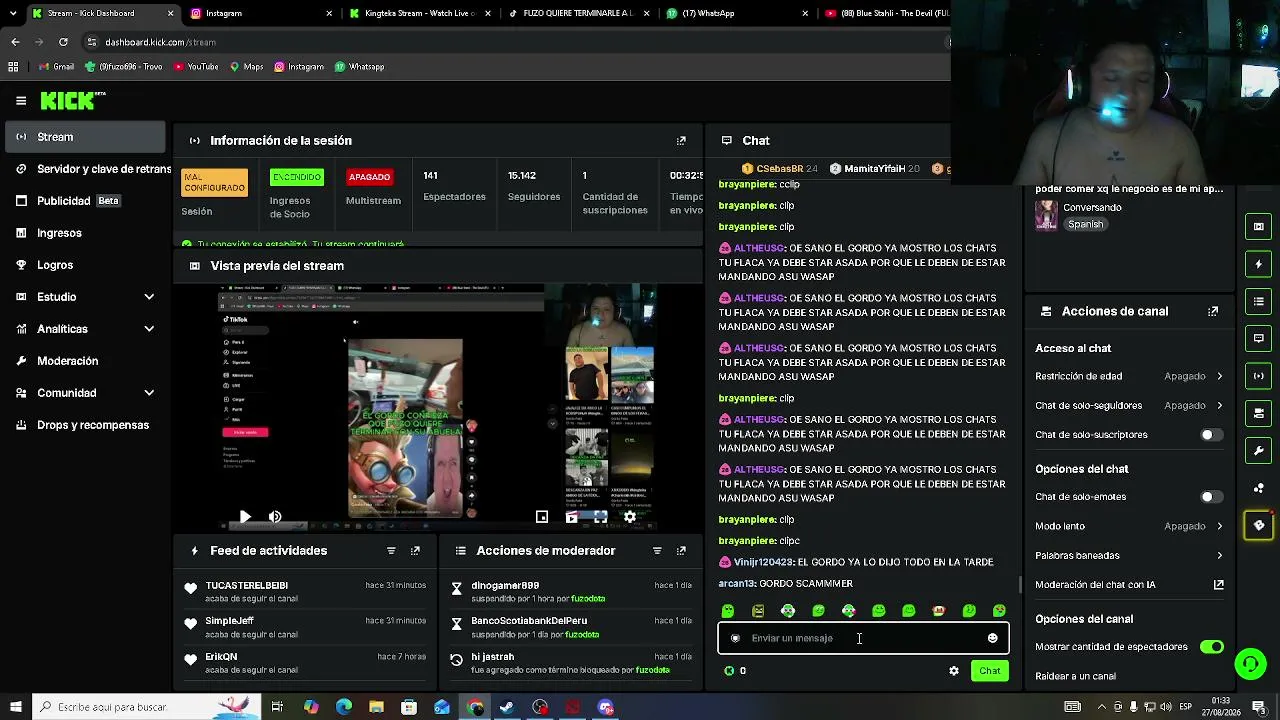Click the Kick logo
The width and height of the screenshot is (1280, 720).
pyautogui.click(x=73, y=101)
